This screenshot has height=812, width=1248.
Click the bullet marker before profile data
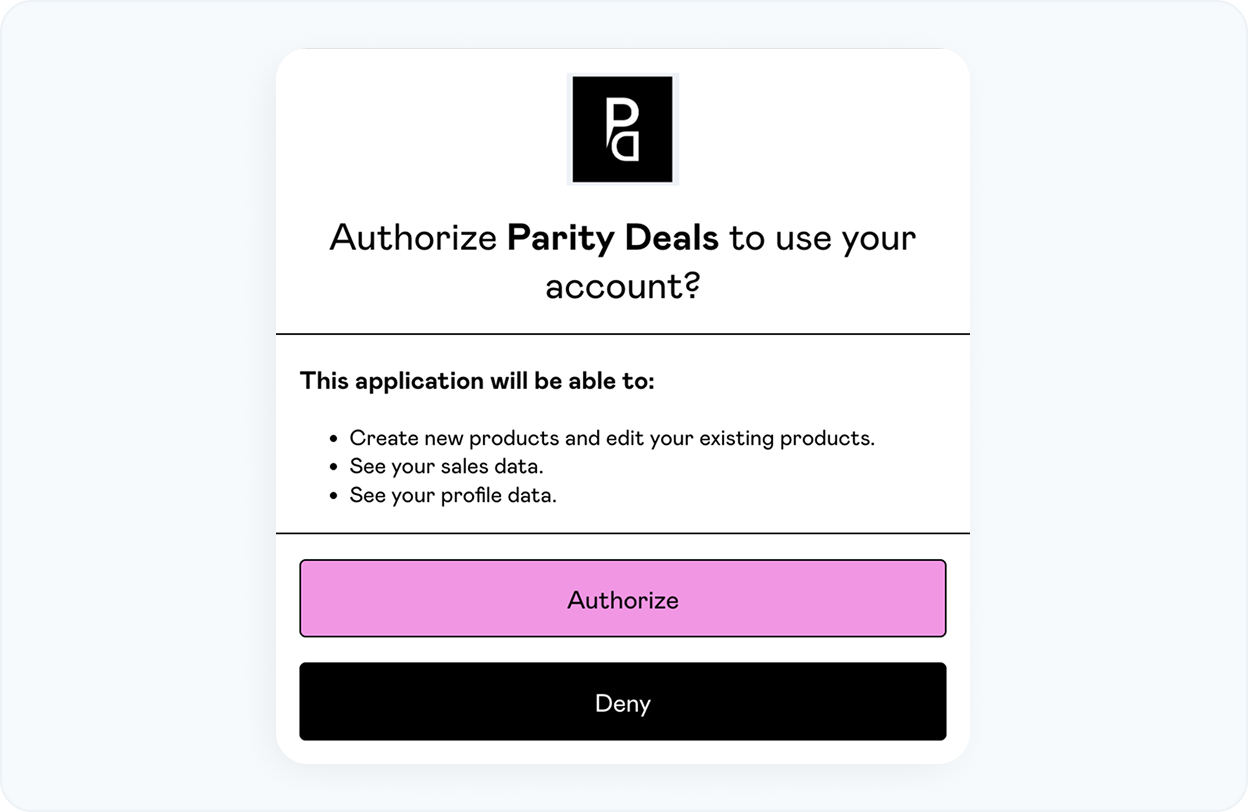tap(333, 494)
